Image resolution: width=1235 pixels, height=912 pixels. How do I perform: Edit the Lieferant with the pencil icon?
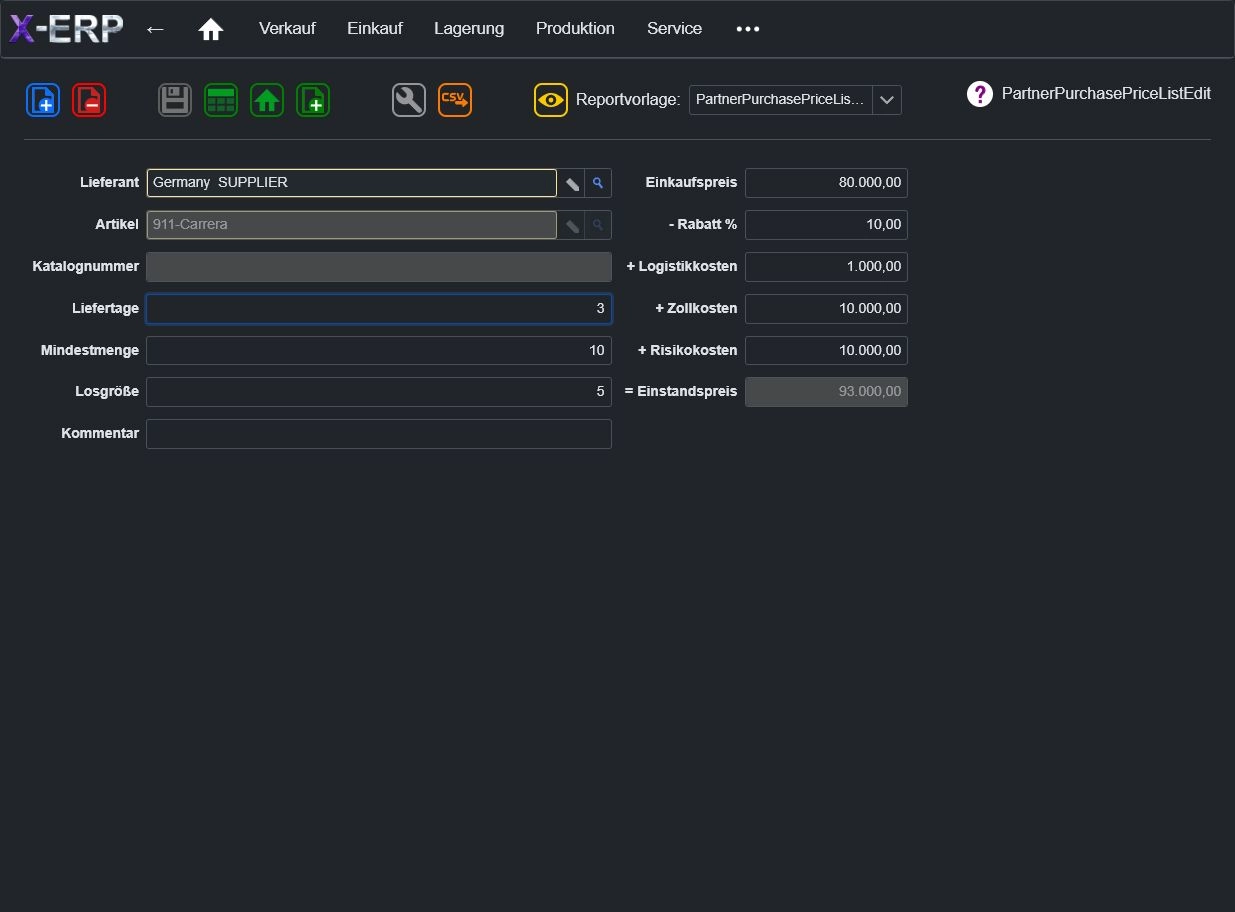[x=571, y=183]
